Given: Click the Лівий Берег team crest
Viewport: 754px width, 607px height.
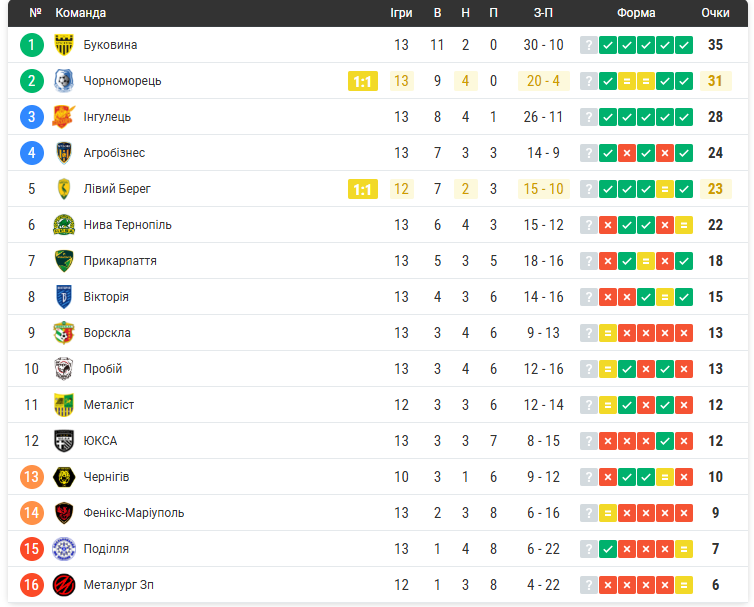Looking at the screenshot, I should [x=64, y=189].
